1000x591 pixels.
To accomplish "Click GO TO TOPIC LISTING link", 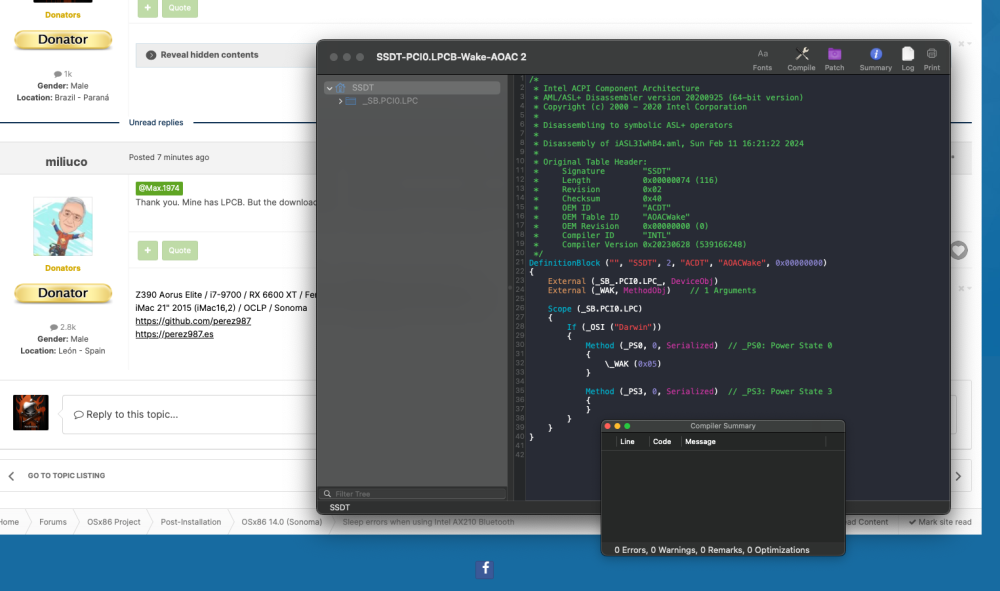I will 66,476.
